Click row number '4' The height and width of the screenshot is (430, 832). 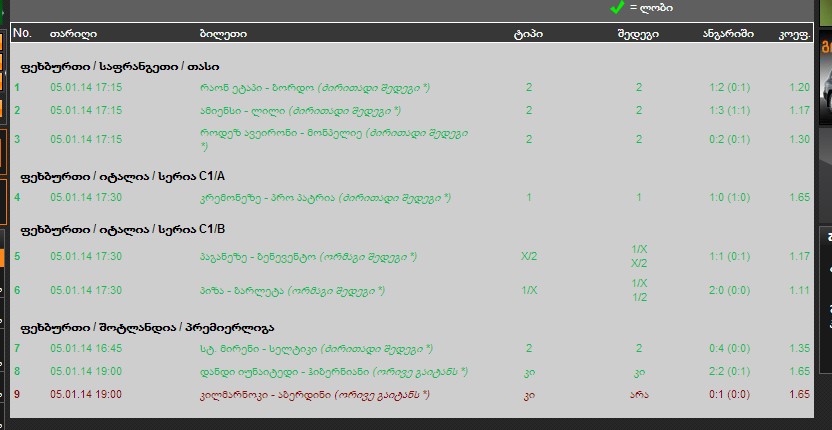coord(17,197)
